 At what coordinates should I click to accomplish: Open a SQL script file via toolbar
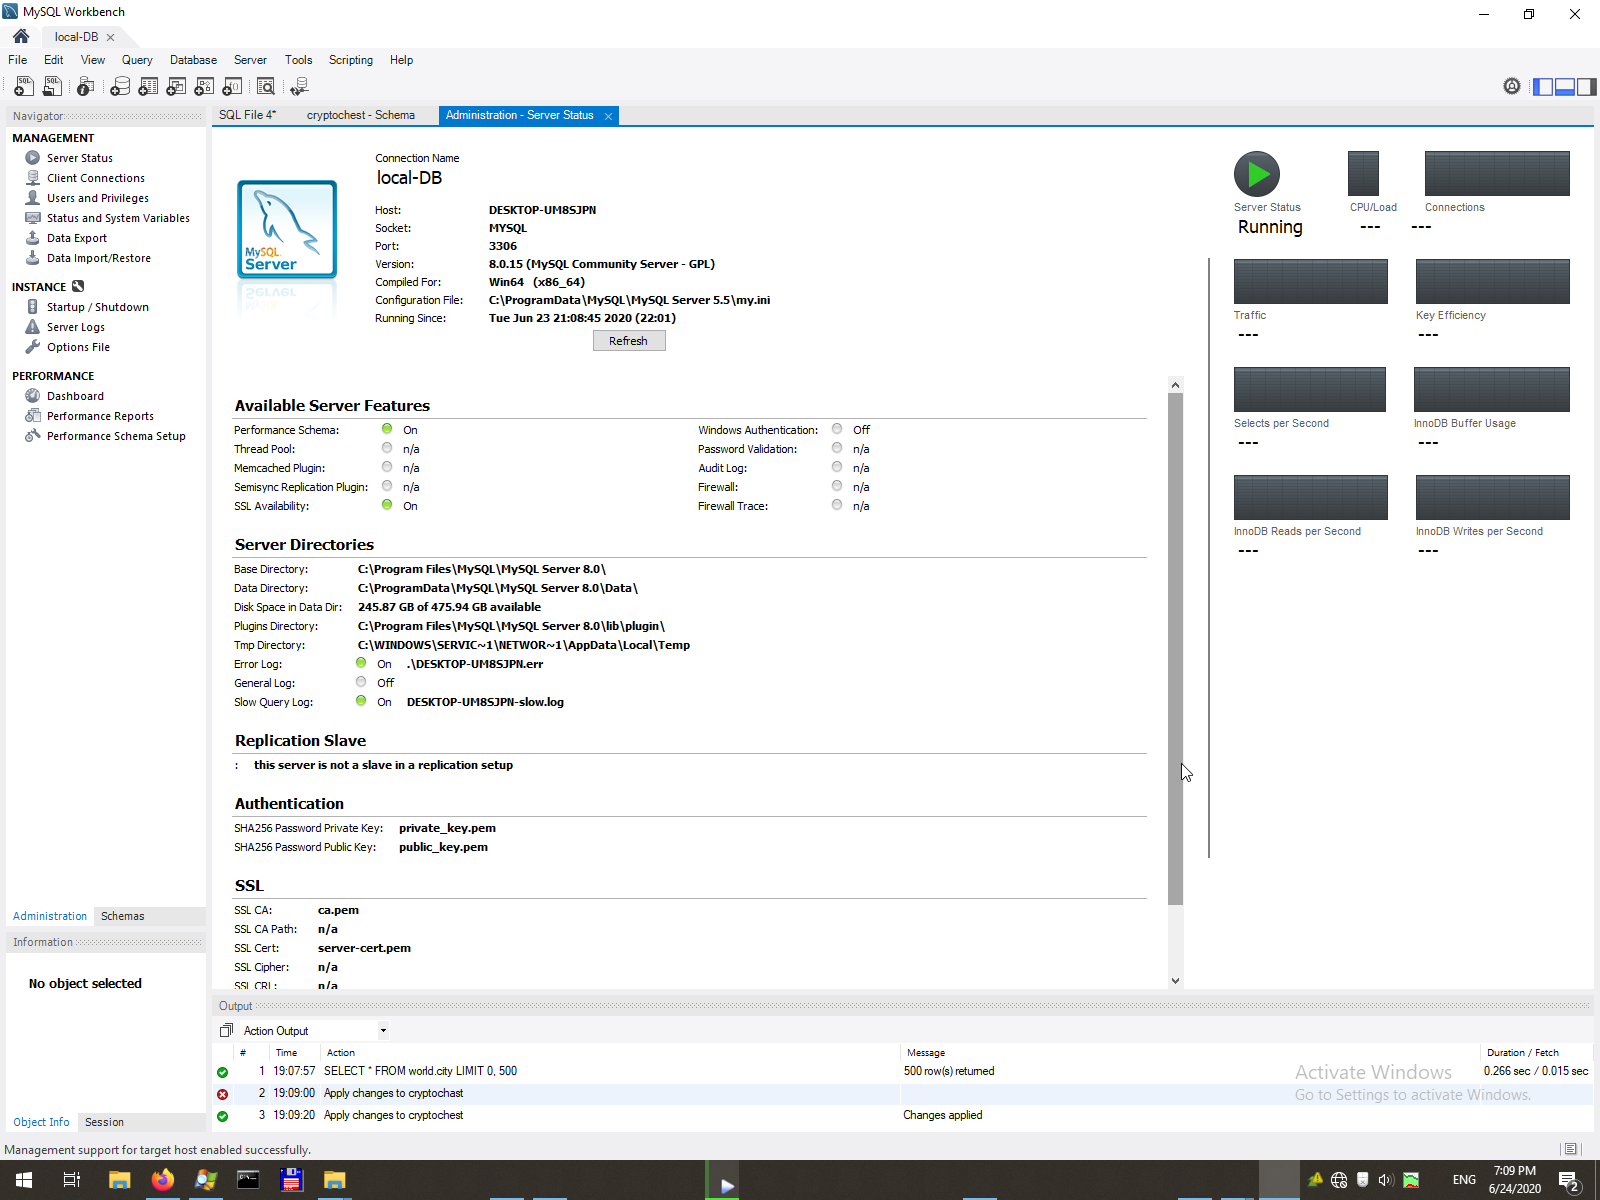[53, 87]
